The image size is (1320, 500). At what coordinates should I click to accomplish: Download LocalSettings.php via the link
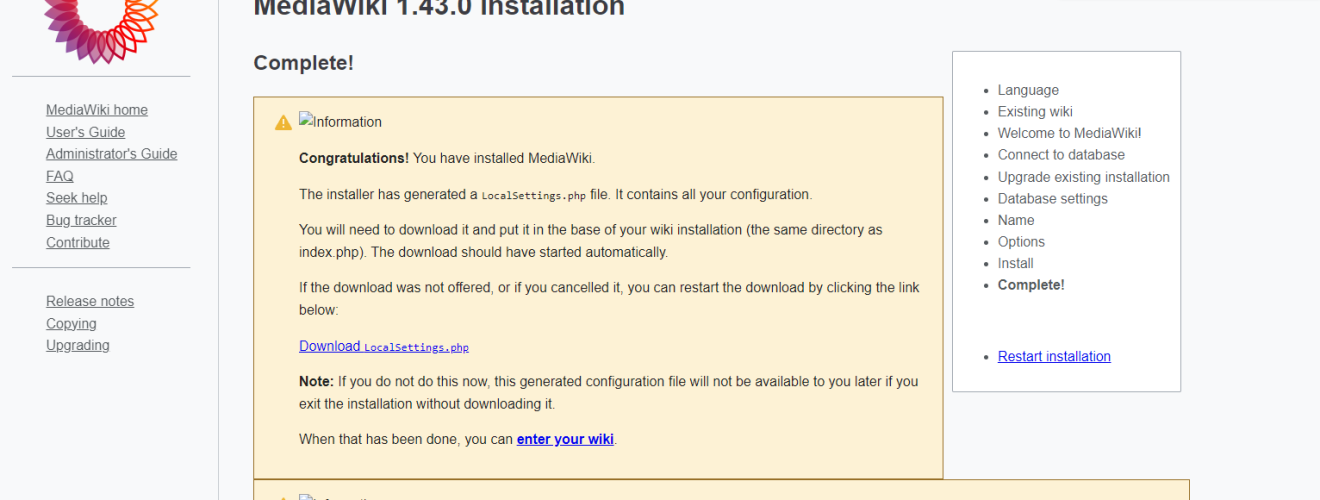pyautogui.click(x=384, y=346)
